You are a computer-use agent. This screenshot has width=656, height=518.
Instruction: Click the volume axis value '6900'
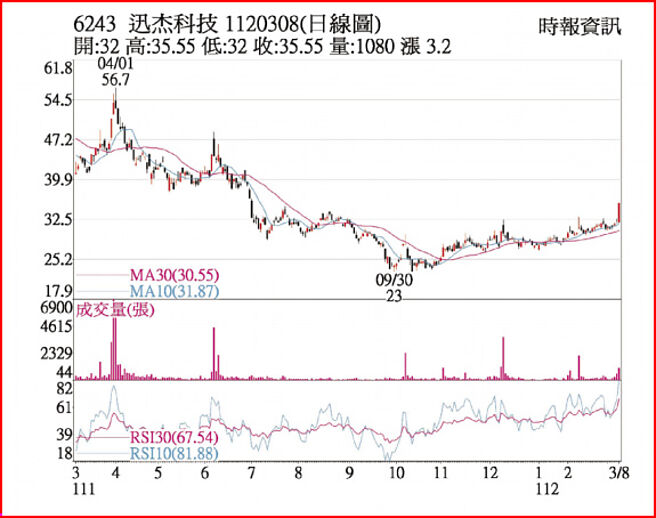[56, 308]
